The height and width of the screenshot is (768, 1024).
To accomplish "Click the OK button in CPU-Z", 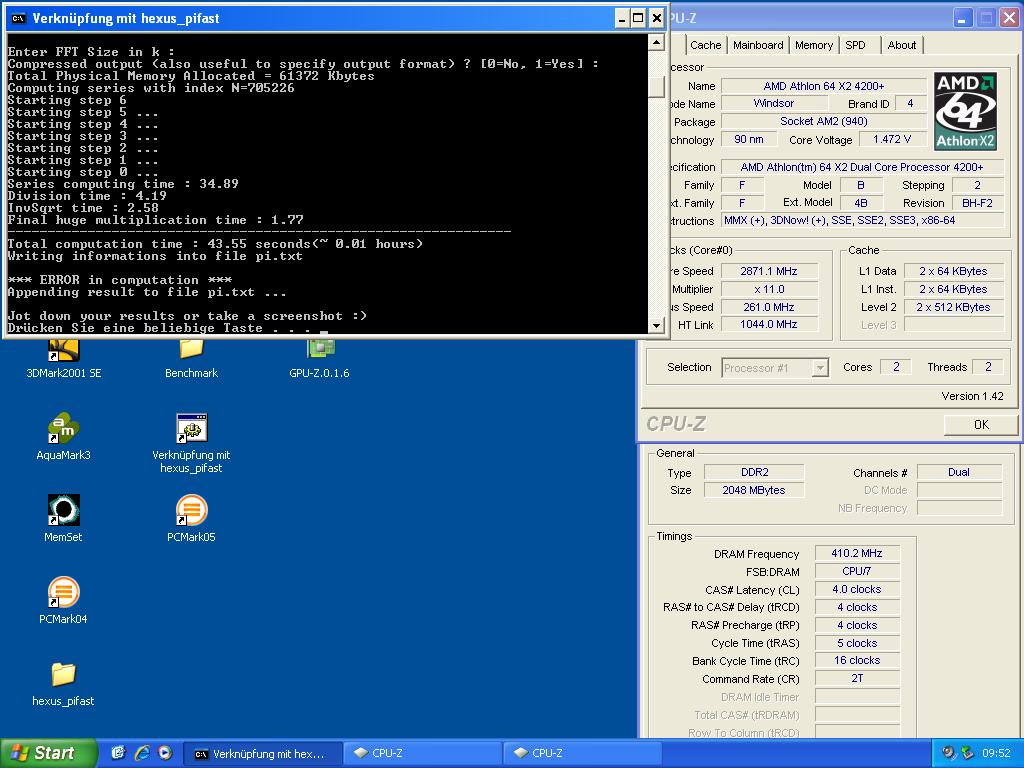I will point(980,424).
